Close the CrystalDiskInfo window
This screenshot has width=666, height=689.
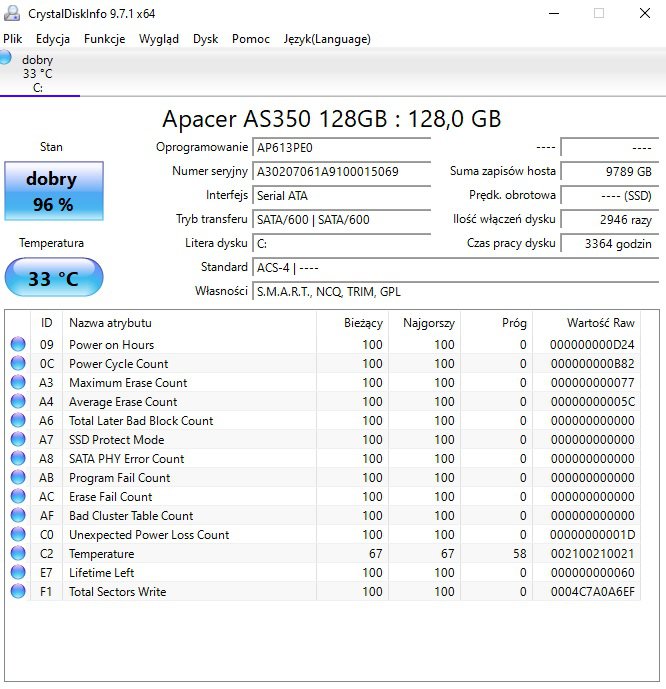644,13
